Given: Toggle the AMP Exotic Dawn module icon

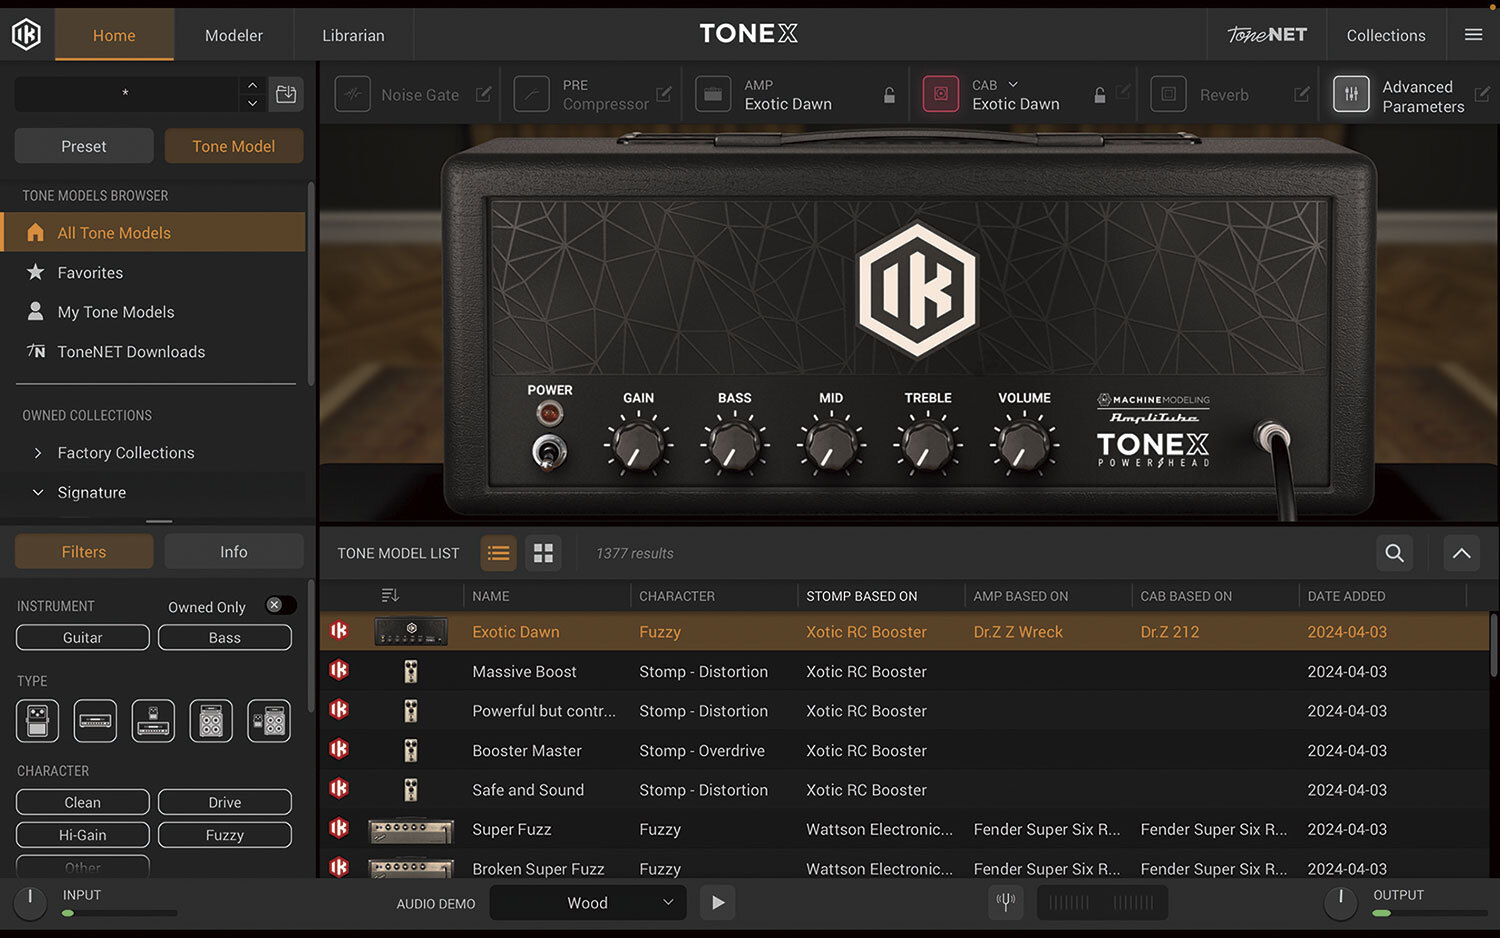Looking at the screenshot, I should pos(713,94).
